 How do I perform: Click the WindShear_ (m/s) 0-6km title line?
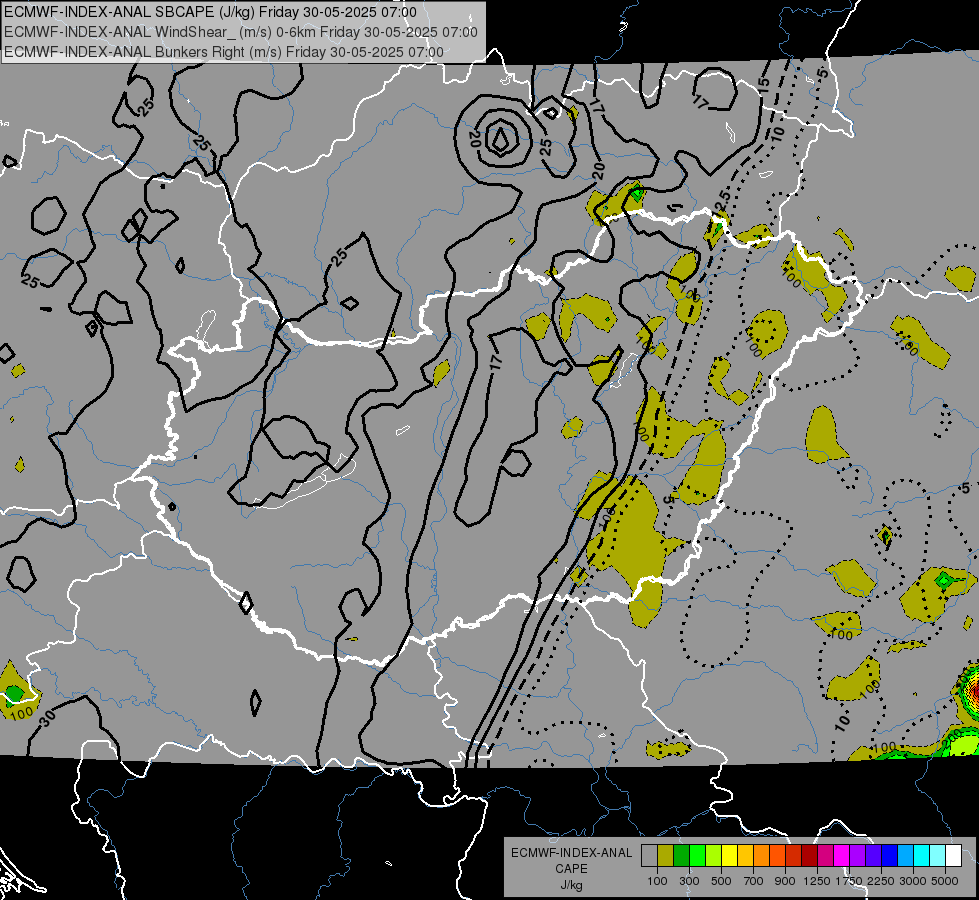coord(241,32)
